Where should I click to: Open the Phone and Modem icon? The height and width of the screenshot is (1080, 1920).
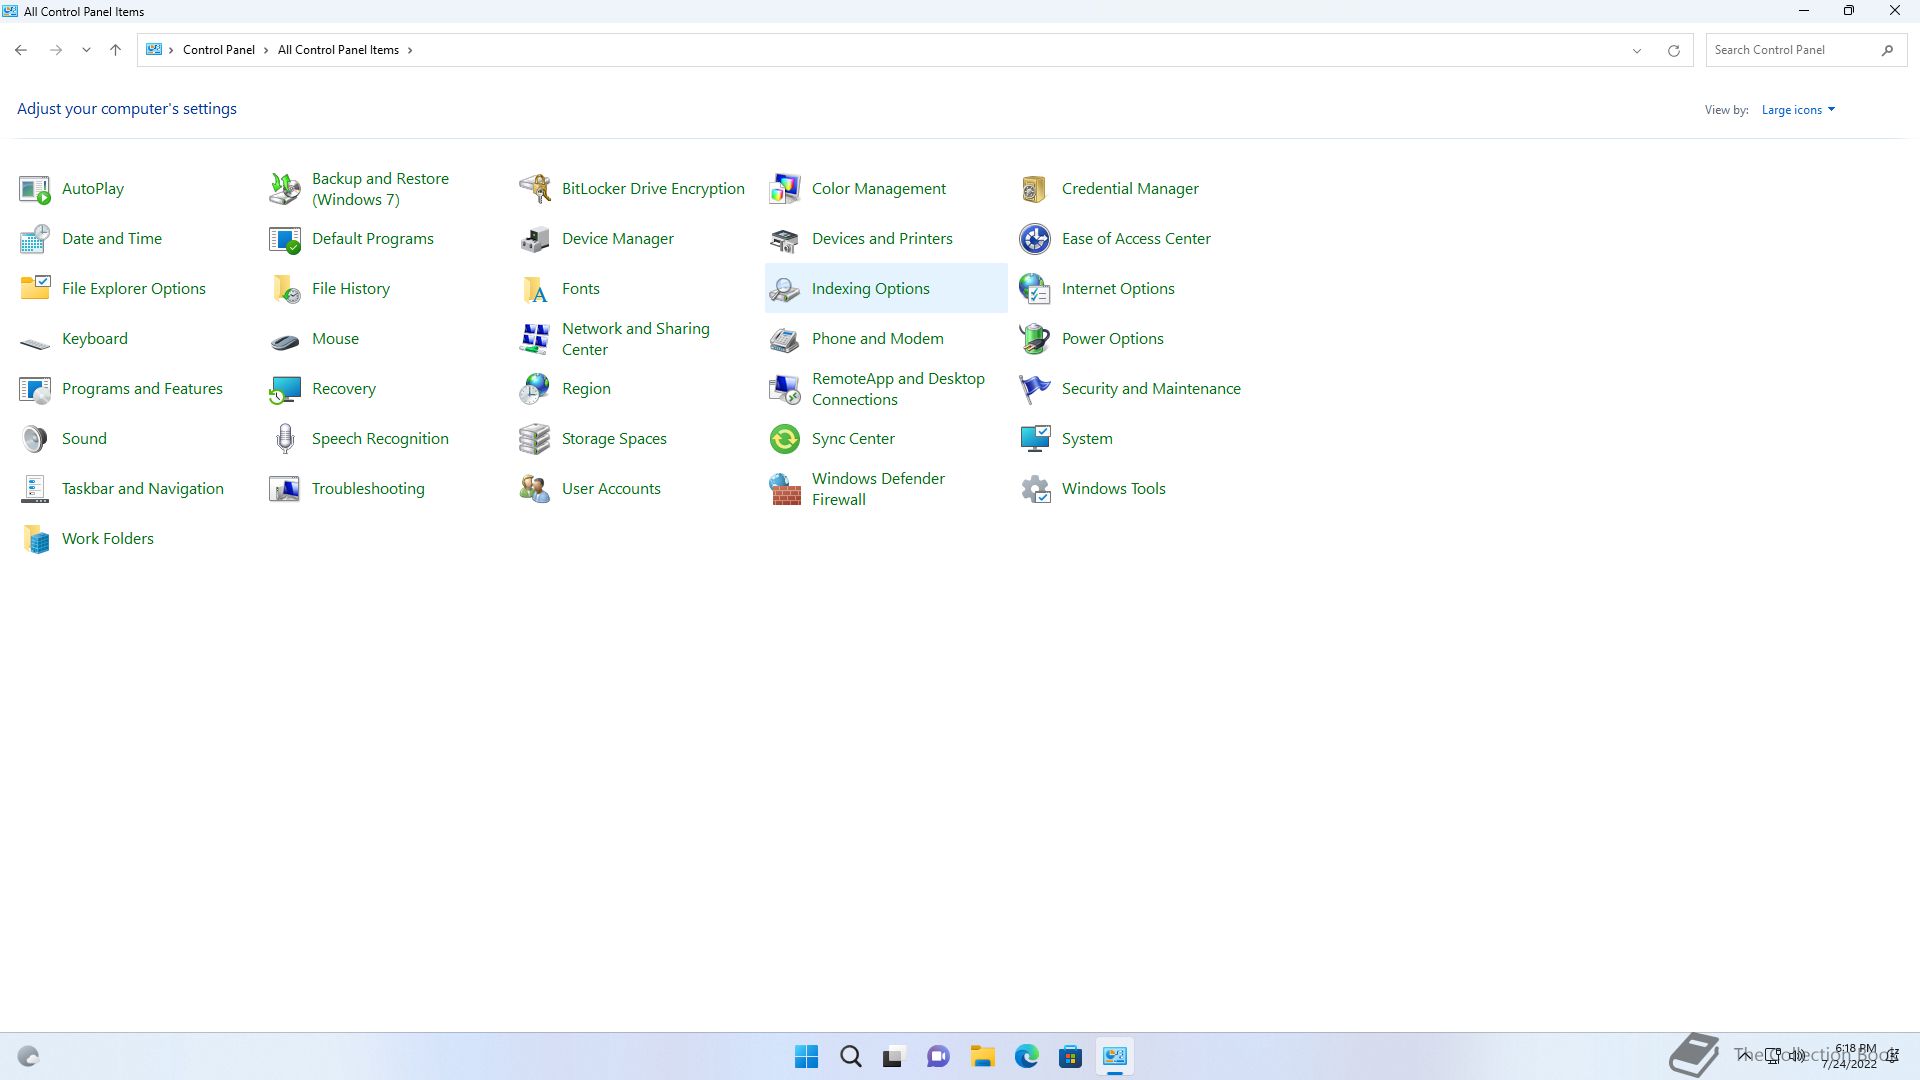tap(785, 339)
